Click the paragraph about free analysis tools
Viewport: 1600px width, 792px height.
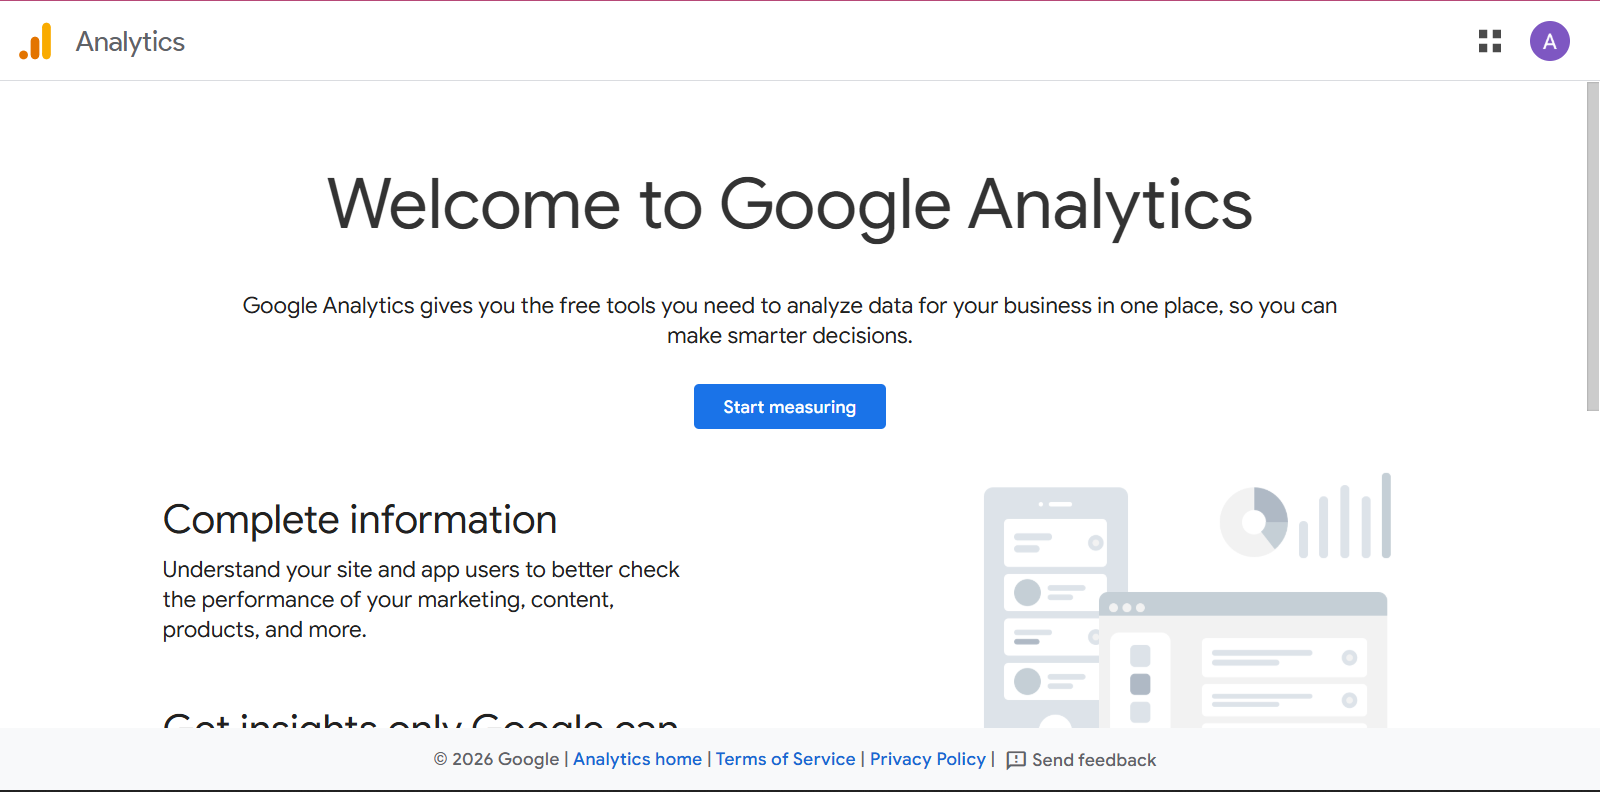tap(790, 320)
